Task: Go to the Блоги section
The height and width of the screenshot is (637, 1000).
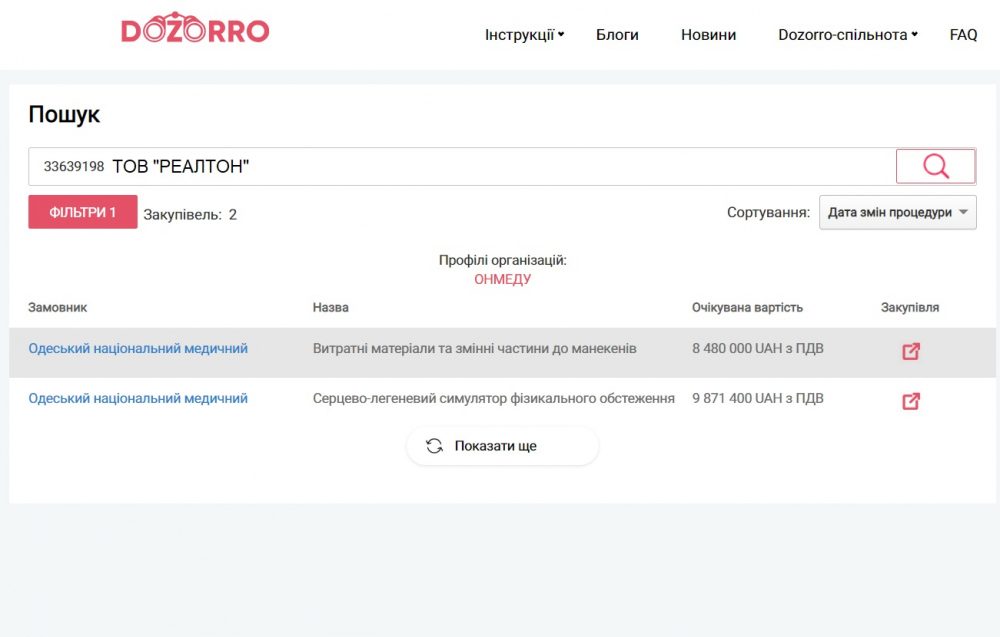Action: pyautogui.click(x=617, y=35)
